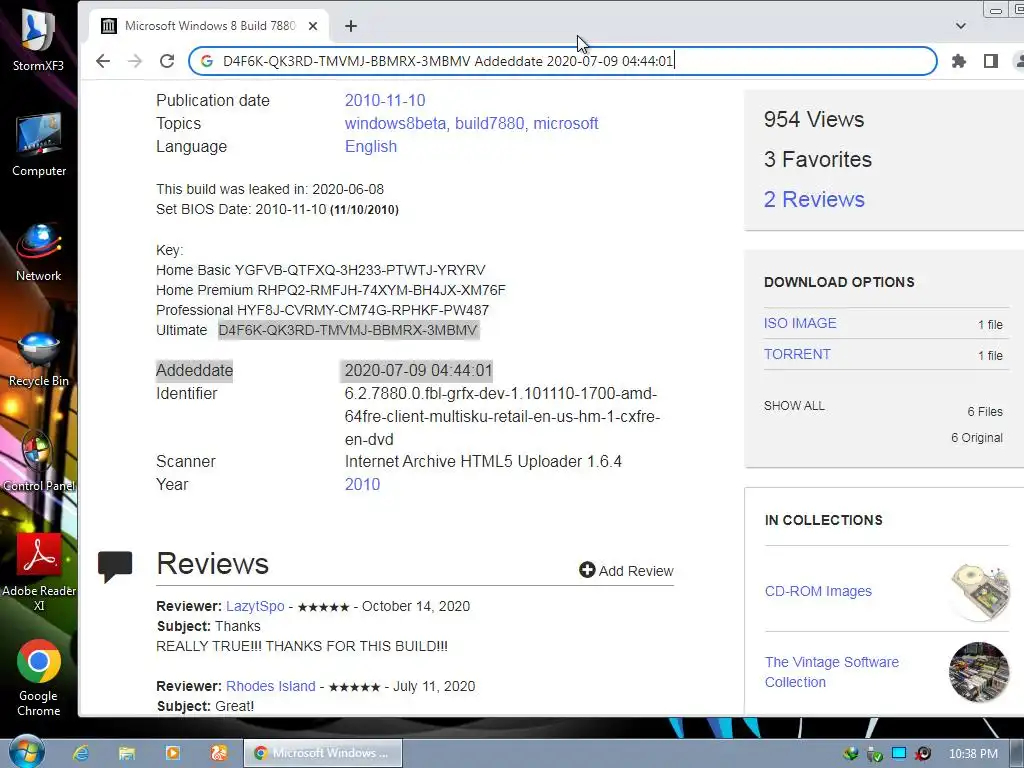Click the 954 Views text
Viewport: 1024px width, 768px height.
pyautogui.click(x=814, y=120)
